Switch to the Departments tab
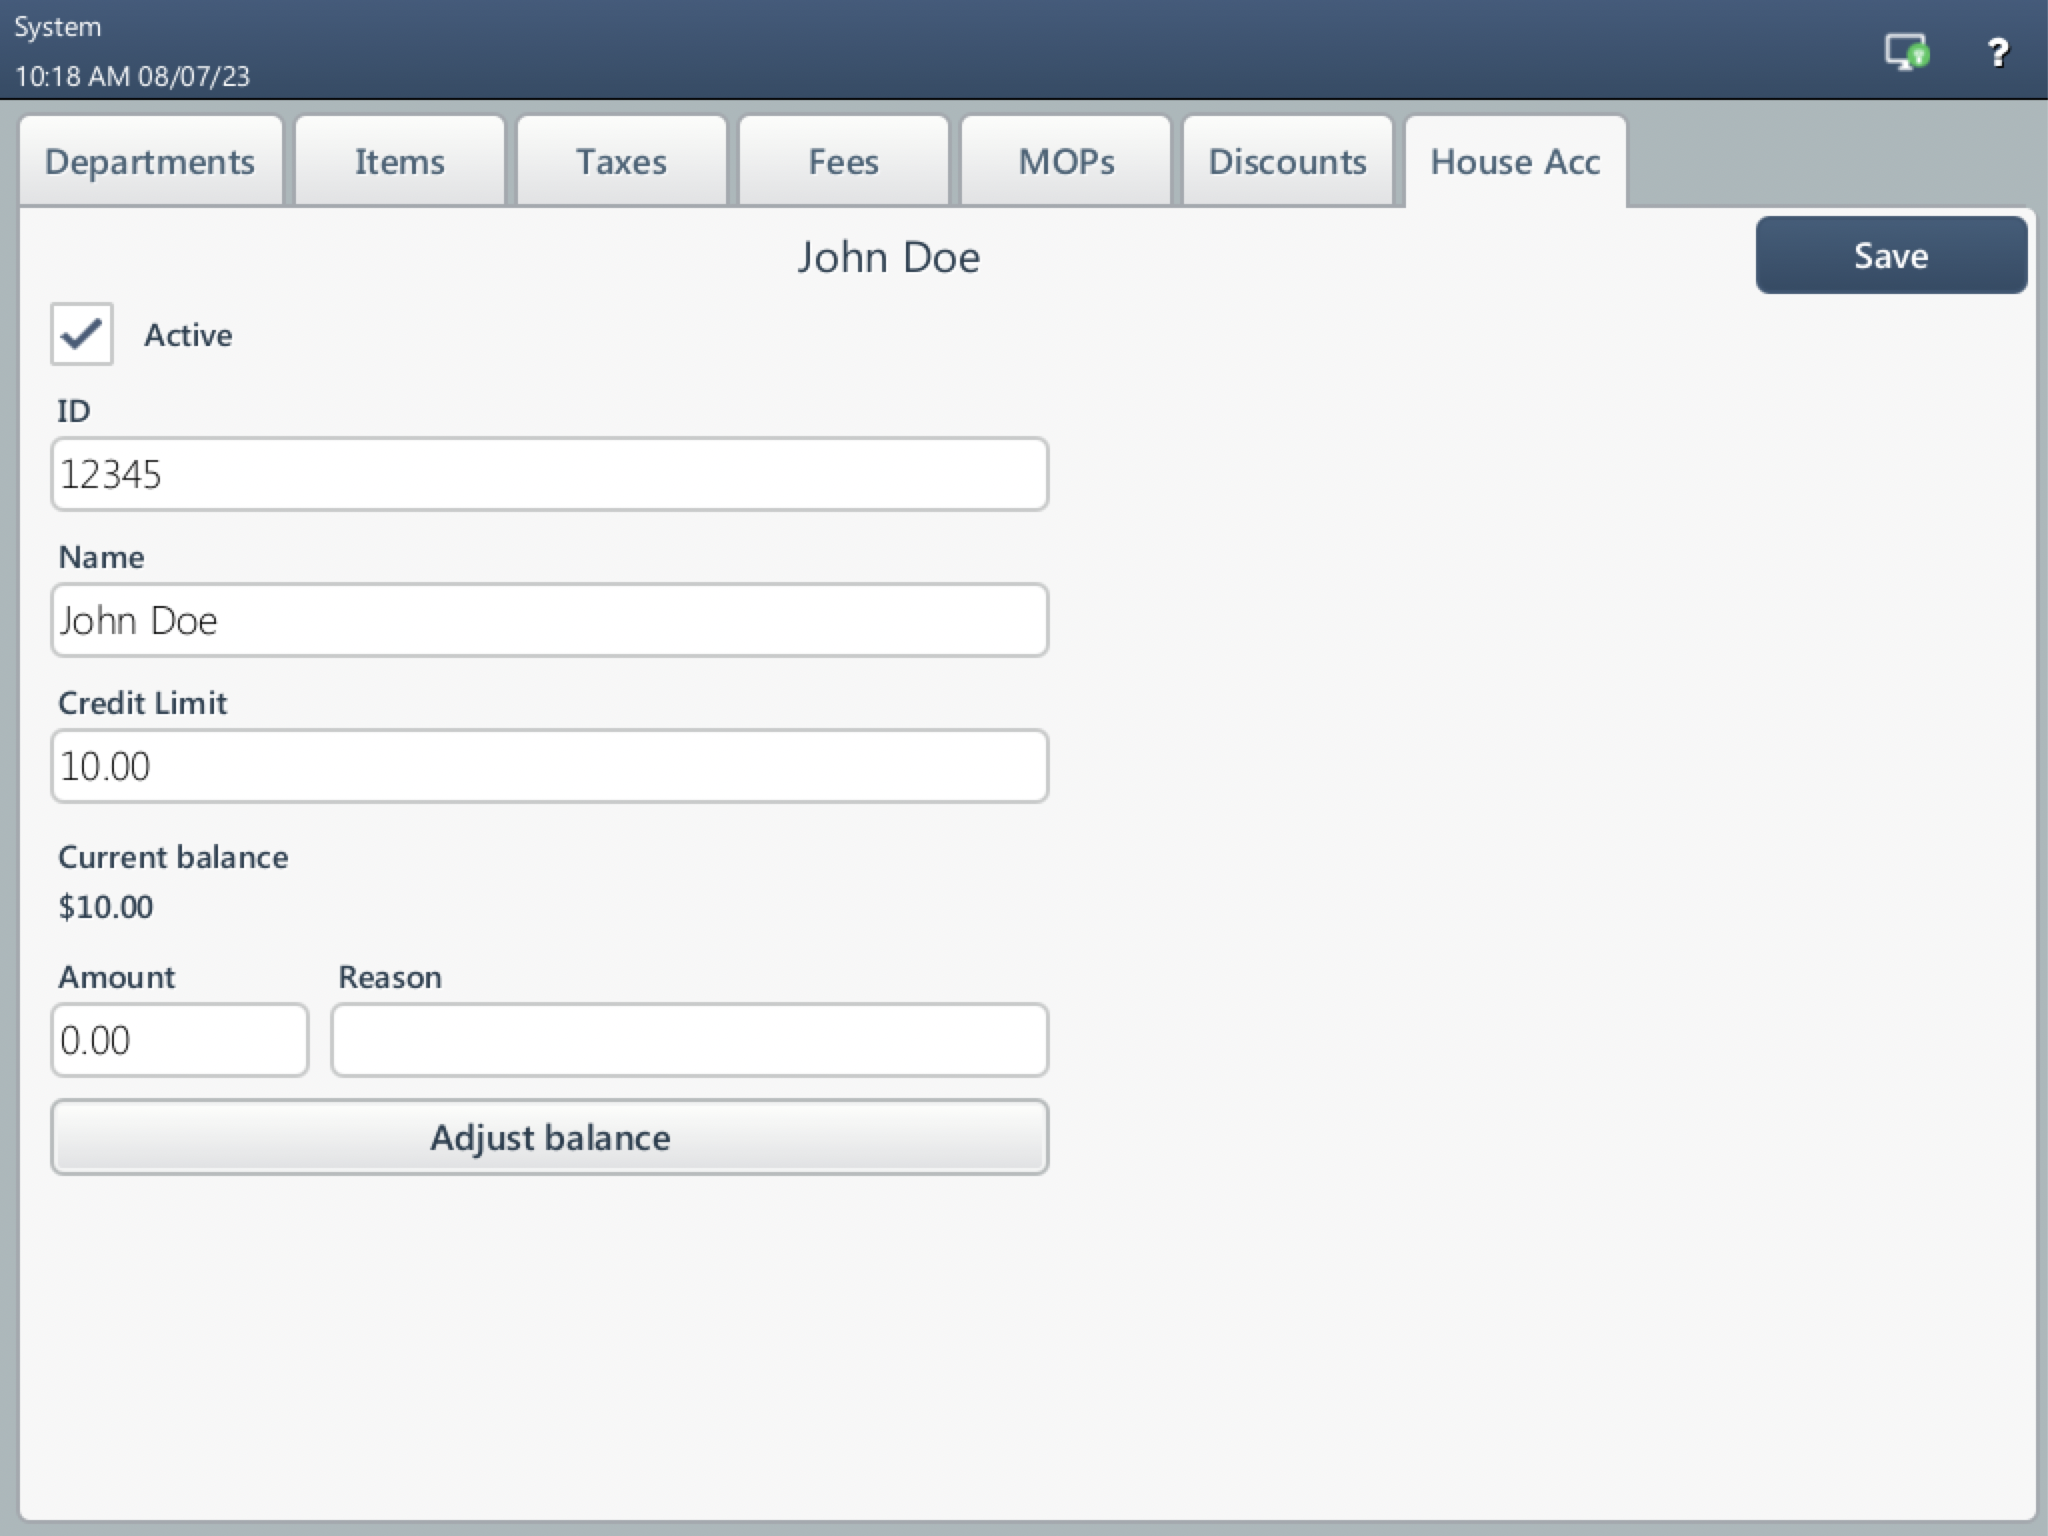2048x1536 pixels. (x=151, y=161)
